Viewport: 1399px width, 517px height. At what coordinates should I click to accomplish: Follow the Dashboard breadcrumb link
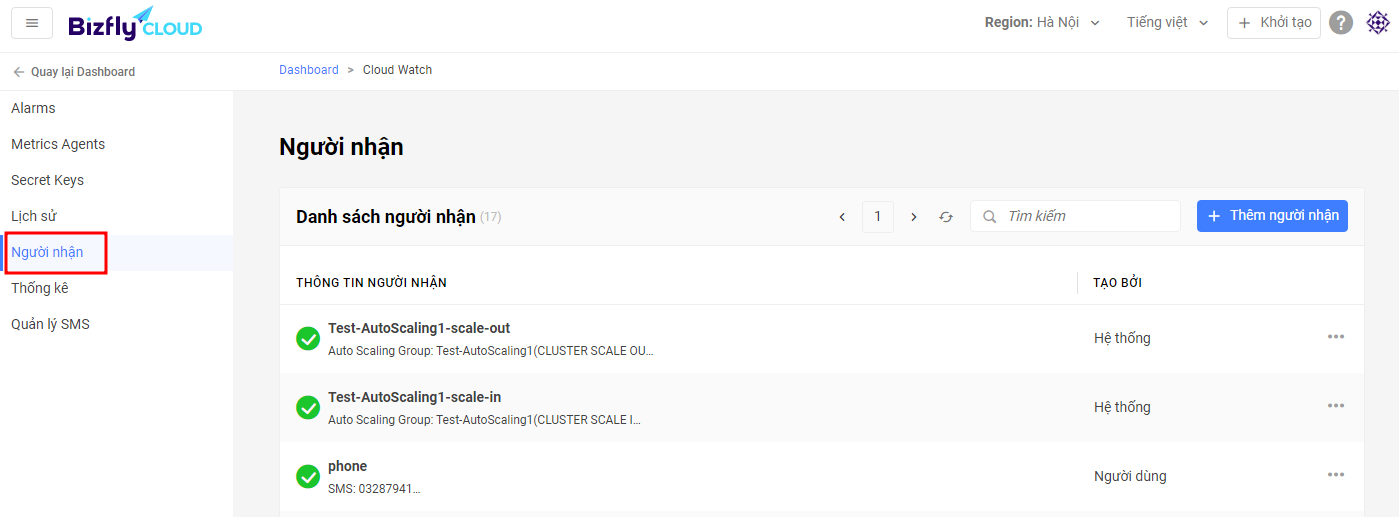(x=309, y=70)
